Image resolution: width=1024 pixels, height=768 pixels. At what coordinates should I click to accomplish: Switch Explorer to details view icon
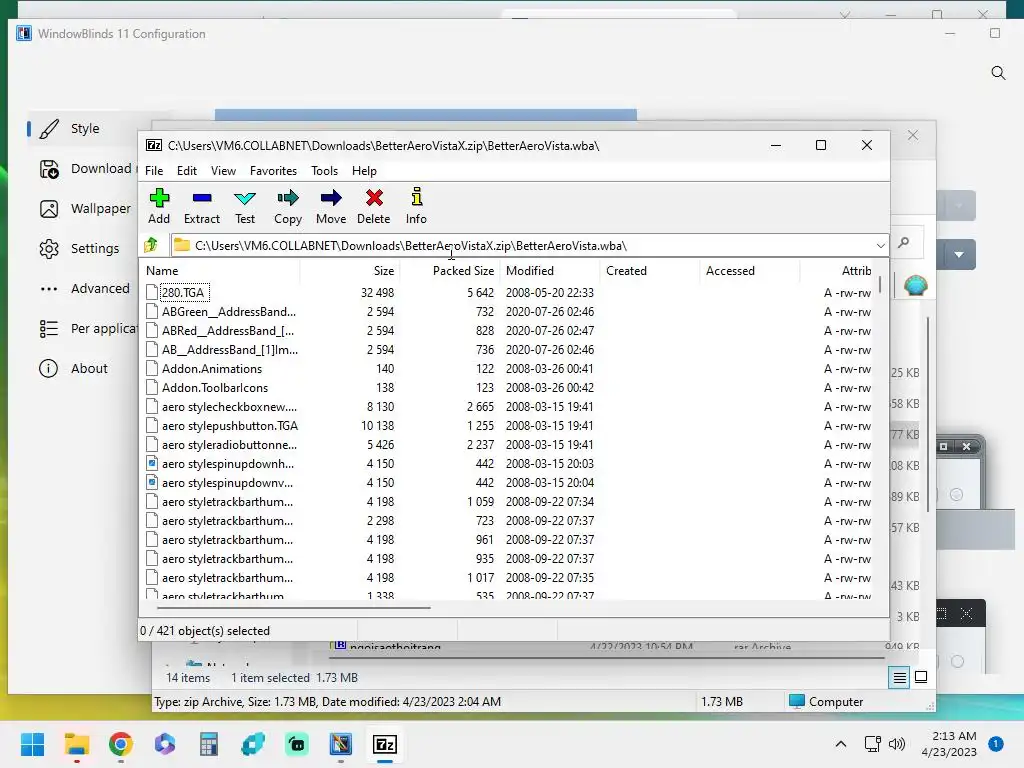899,678
